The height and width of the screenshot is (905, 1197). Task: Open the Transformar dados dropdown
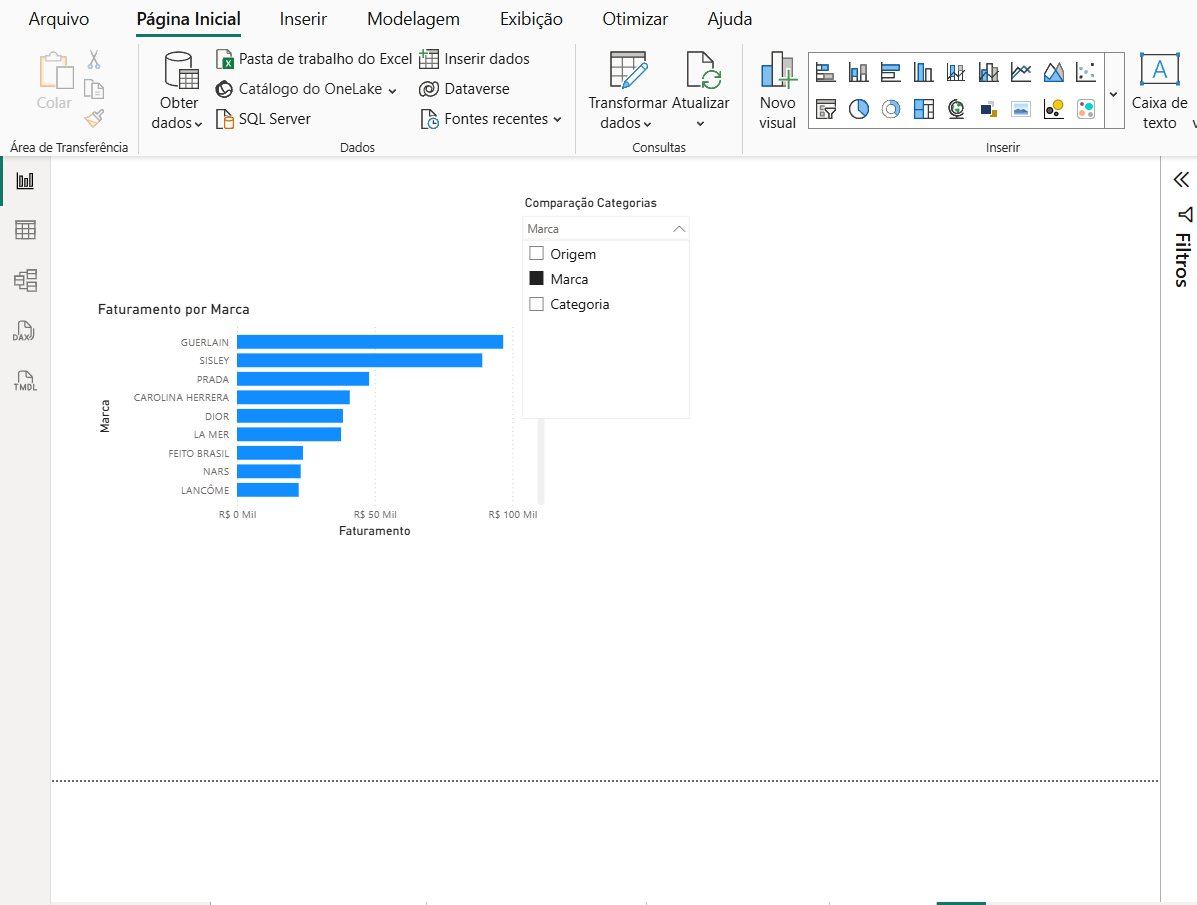626,112
